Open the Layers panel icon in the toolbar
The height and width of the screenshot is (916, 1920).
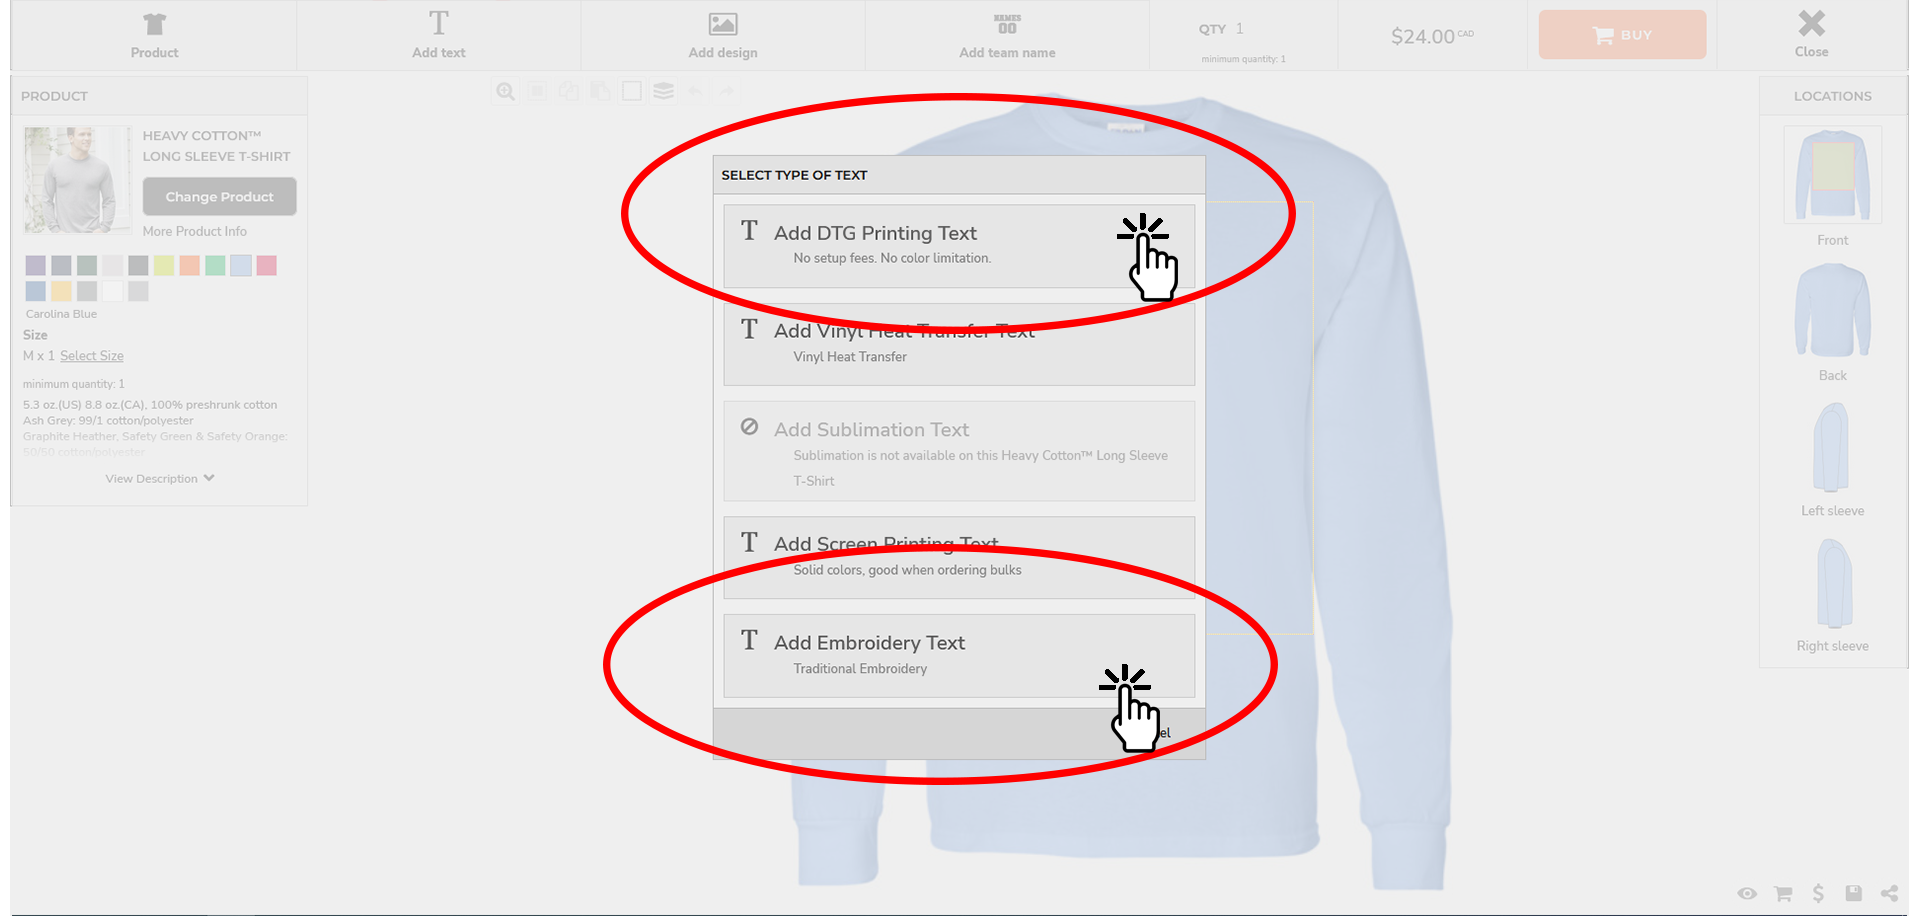point(663,91)
